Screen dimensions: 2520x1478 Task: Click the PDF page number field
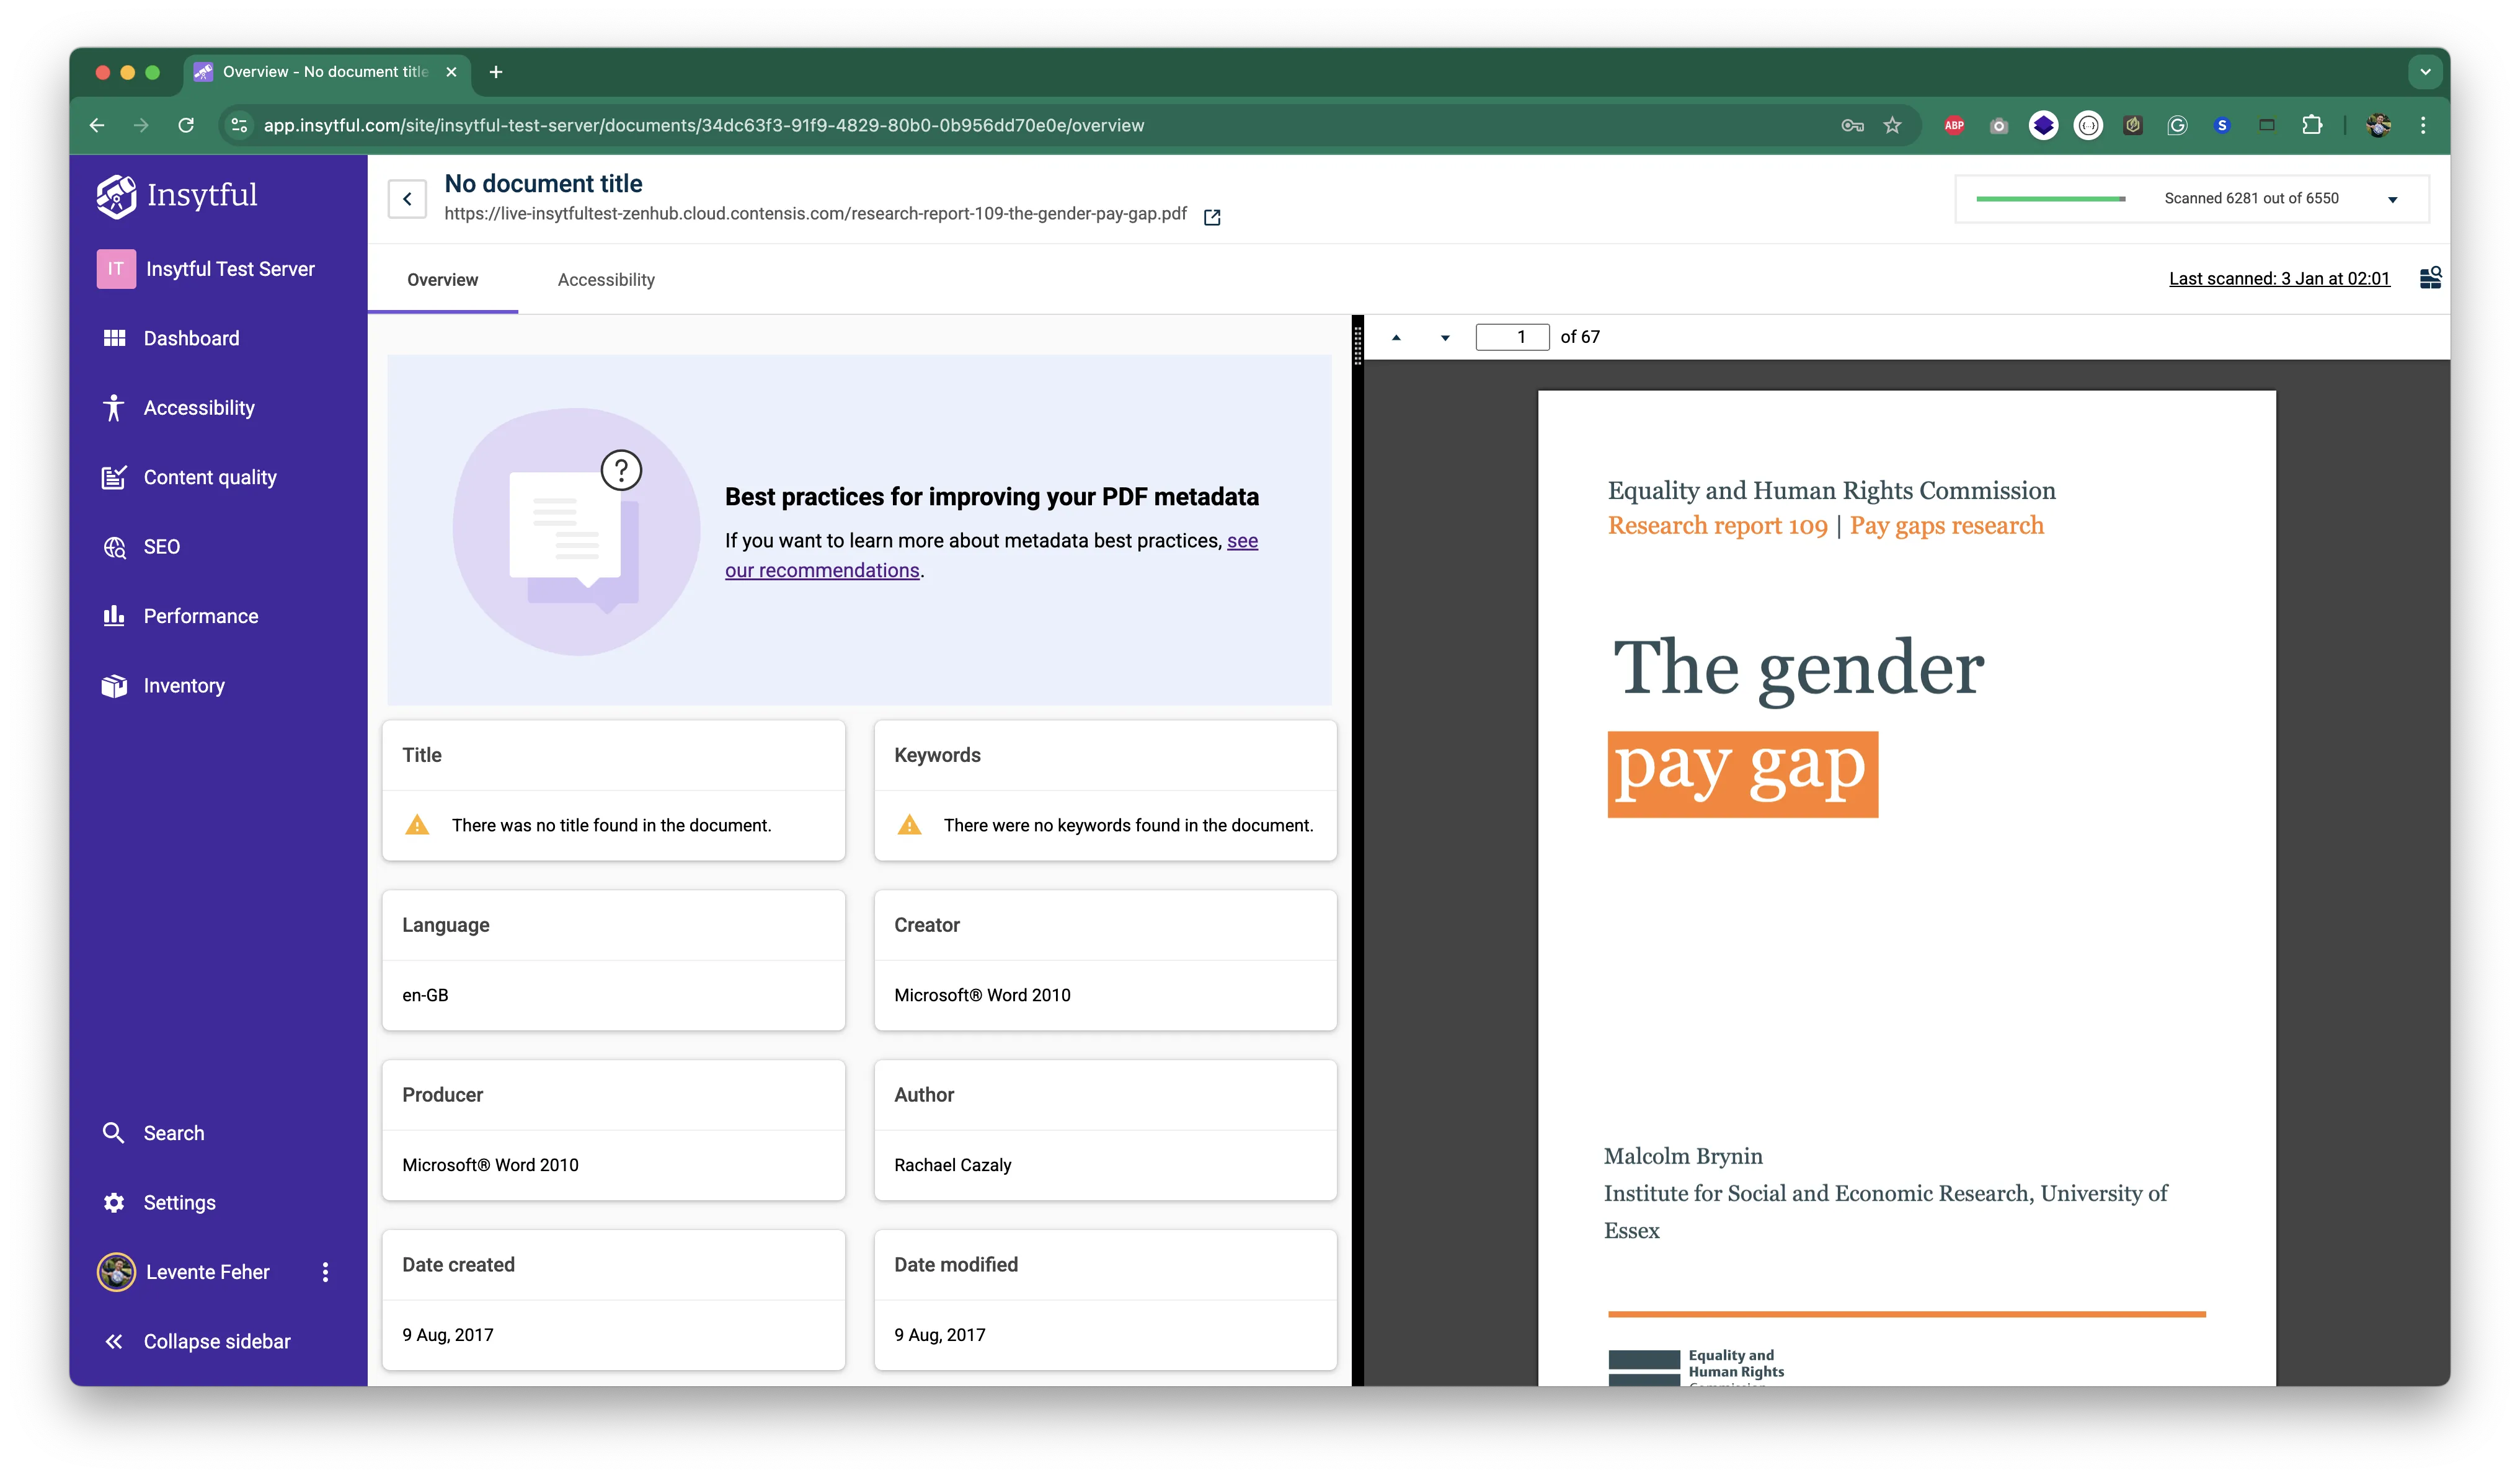(x=1512, y=337)
